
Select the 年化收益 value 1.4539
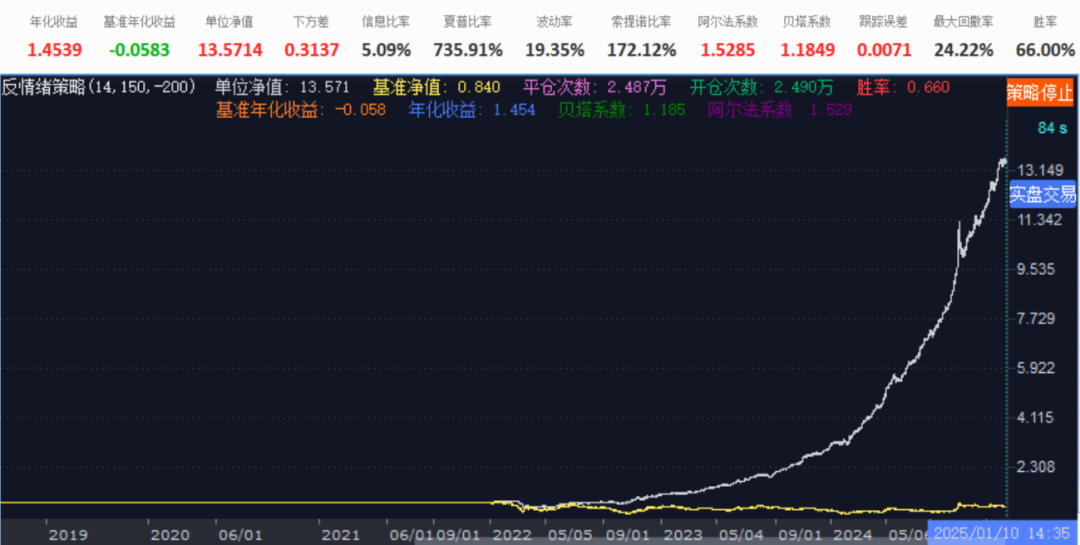click(54, 50)
